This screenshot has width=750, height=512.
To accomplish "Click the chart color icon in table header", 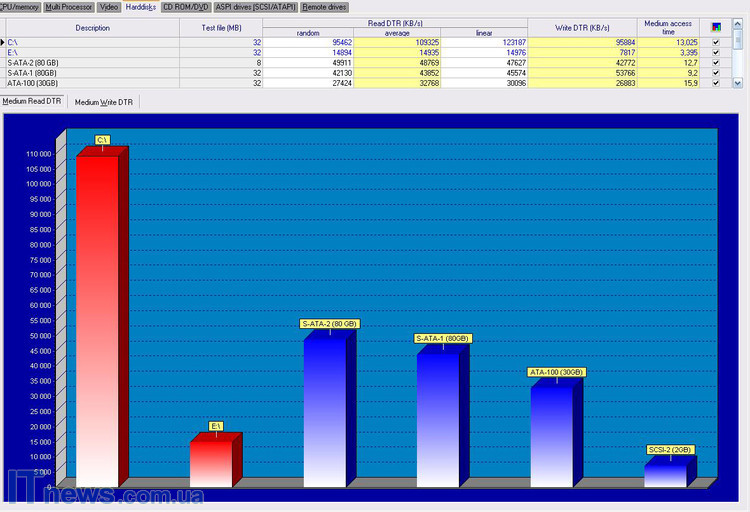I will [716, 27].
